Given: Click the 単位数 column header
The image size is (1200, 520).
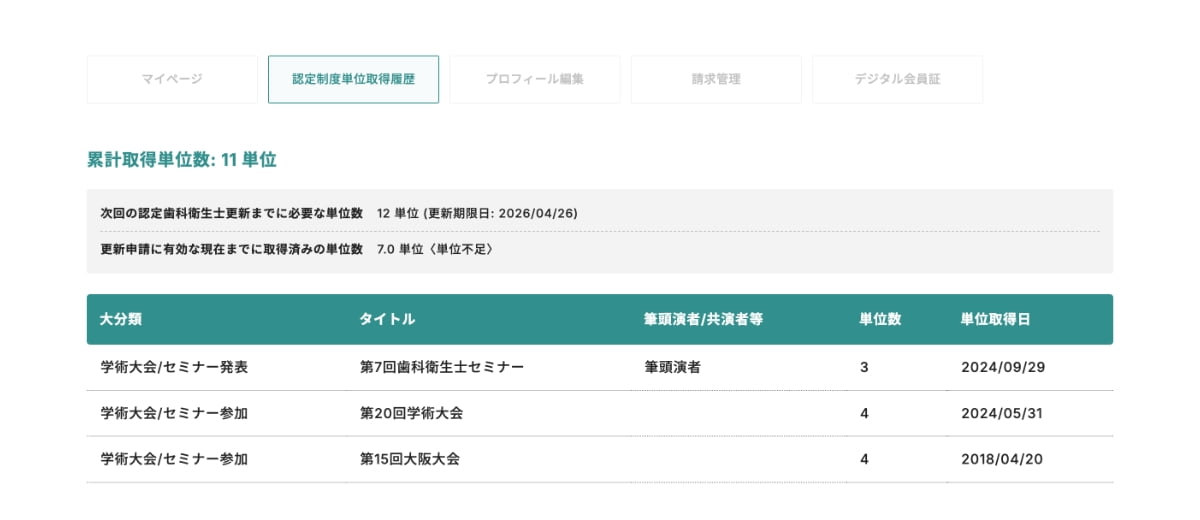Looking at the screenshot, I should tap(880, 319).
